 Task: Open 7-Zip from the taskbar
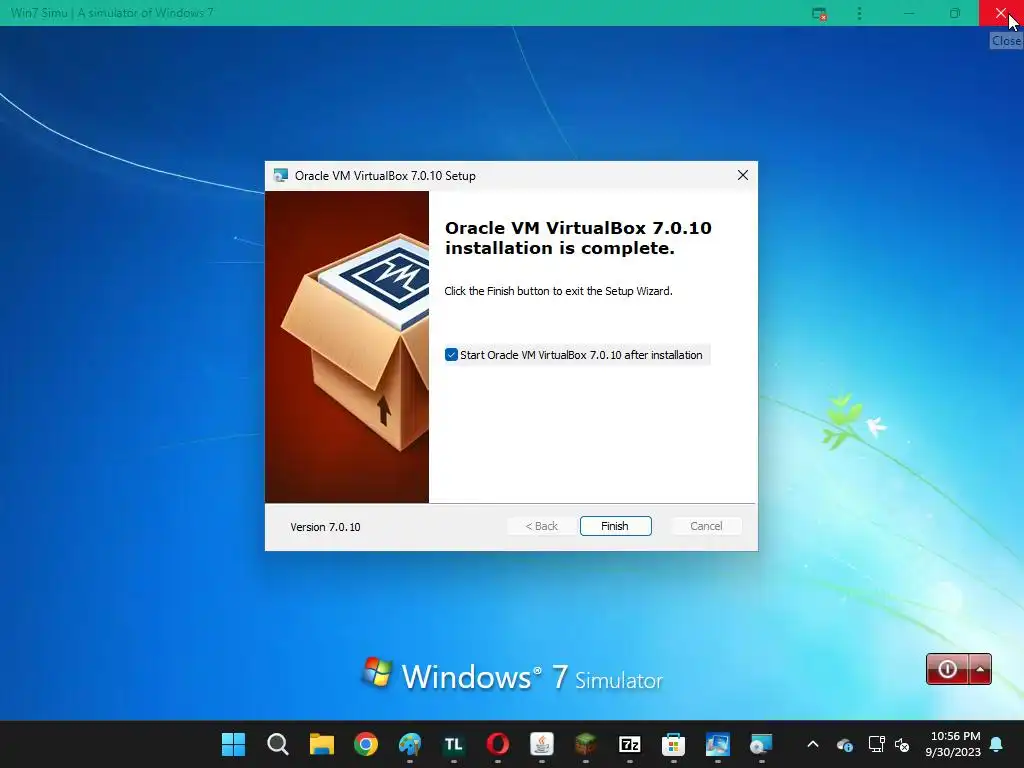pos(630,744)
